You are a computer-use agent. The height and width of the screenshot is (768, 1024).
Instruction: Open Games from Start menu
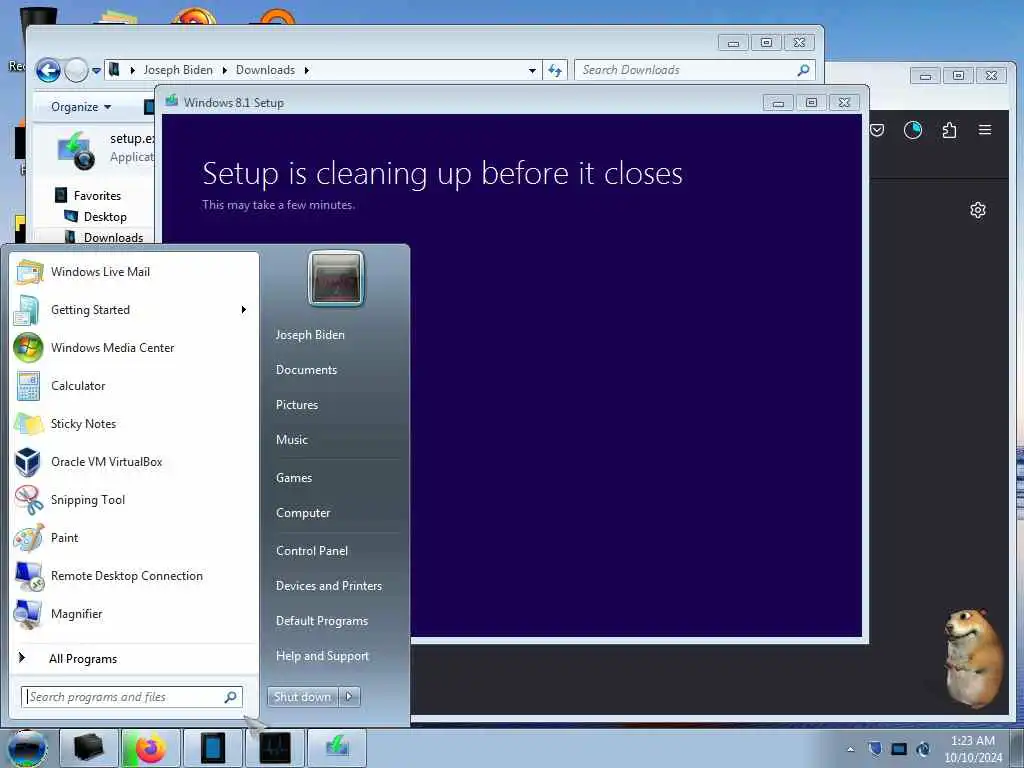294,478
